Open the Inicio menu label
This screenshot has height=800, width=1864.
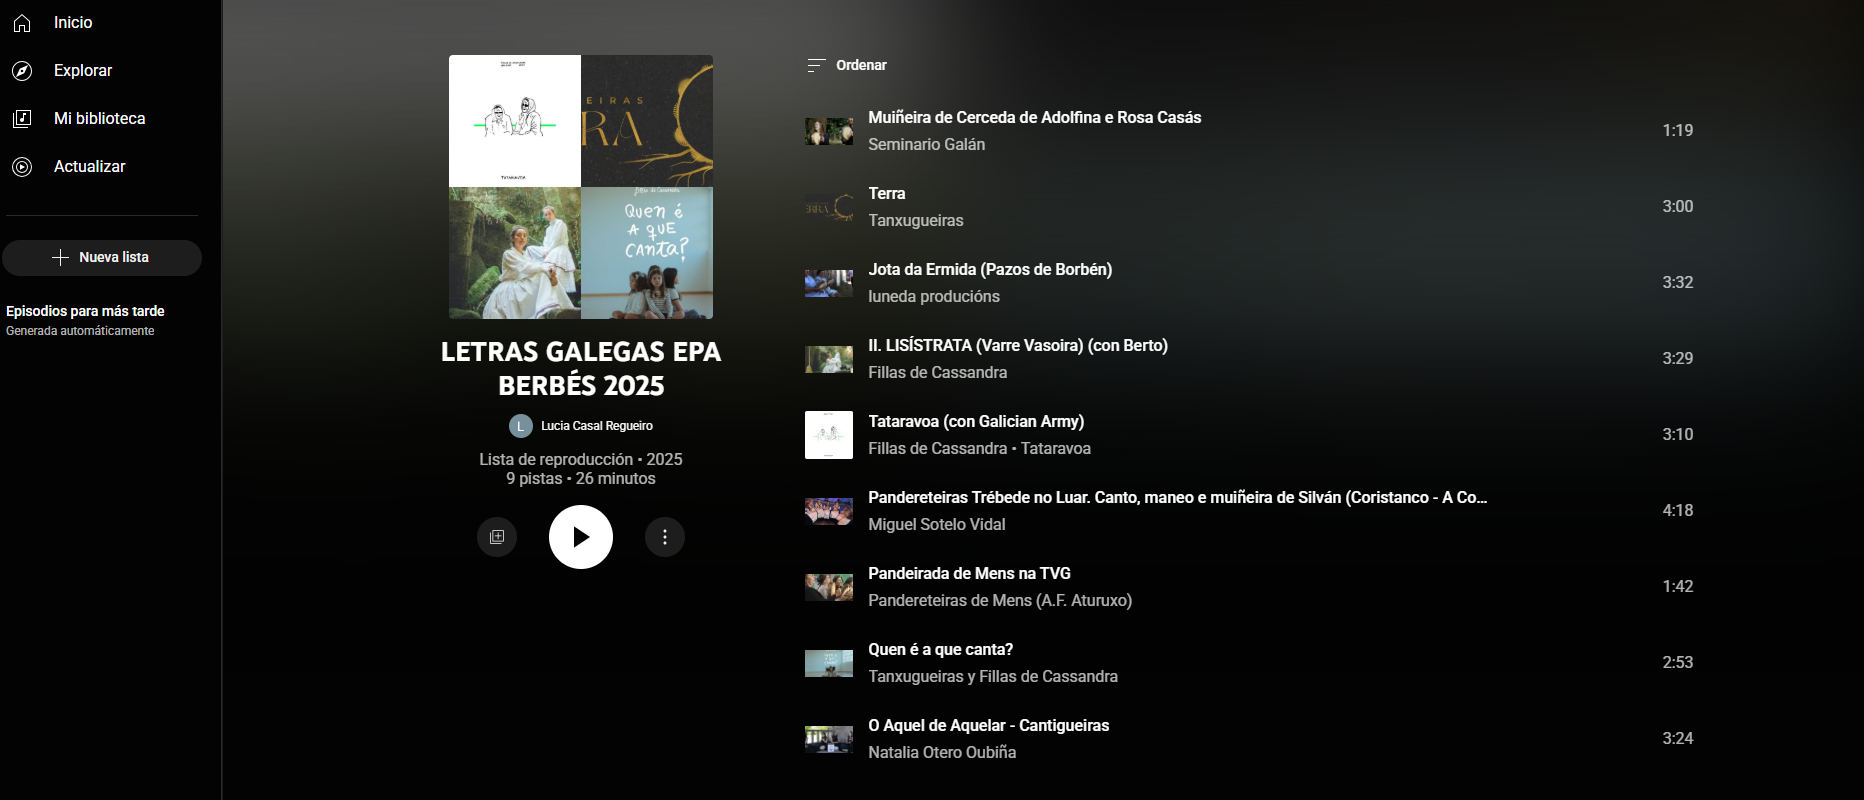click(x=73, y=23)
